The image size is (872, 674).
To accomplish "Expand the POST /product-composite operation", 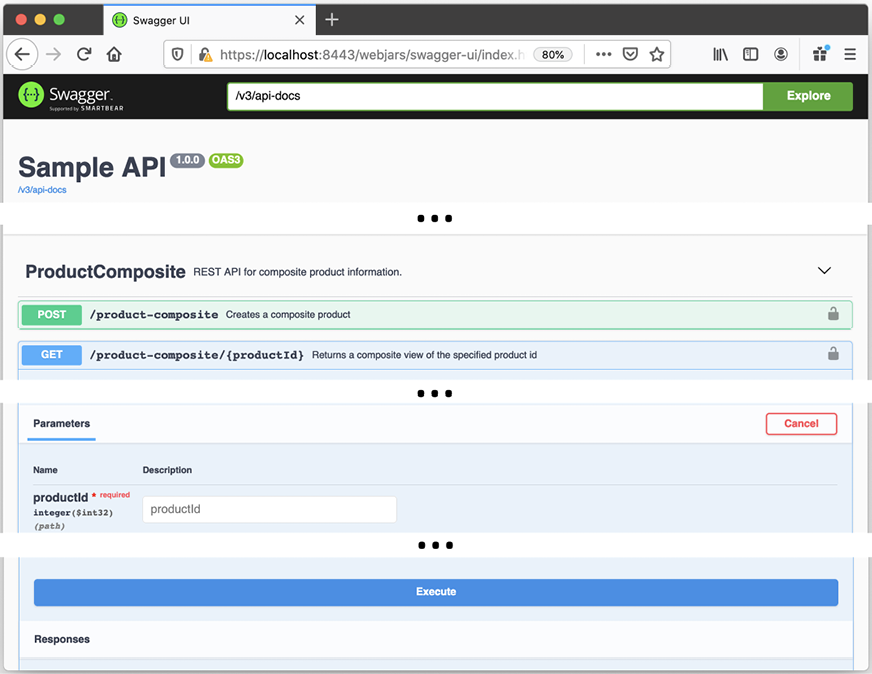I will 435,315.
